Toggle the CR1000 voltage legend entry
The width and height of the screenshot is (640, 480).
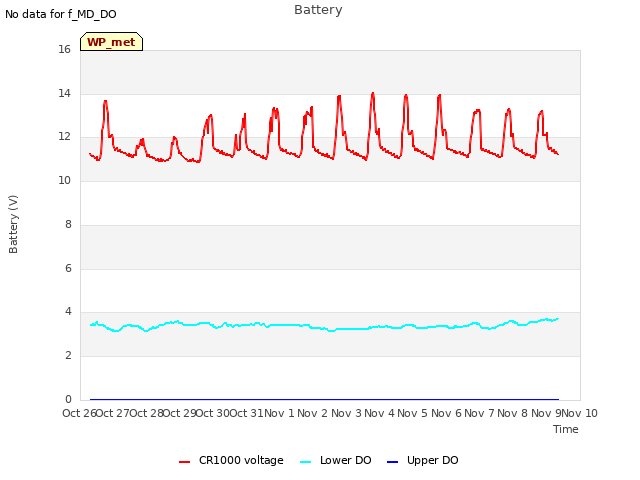pyautogui.click(x=231, y=460)
